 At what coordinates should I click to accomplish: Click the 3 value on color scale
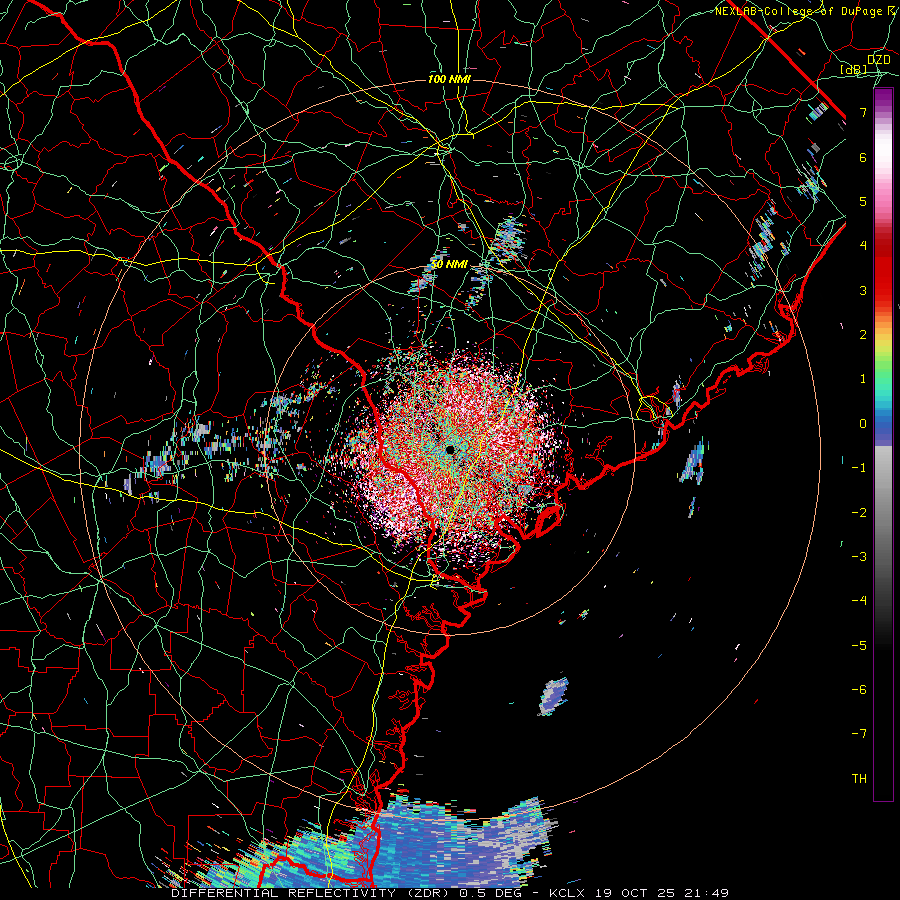tap(863, 290)
